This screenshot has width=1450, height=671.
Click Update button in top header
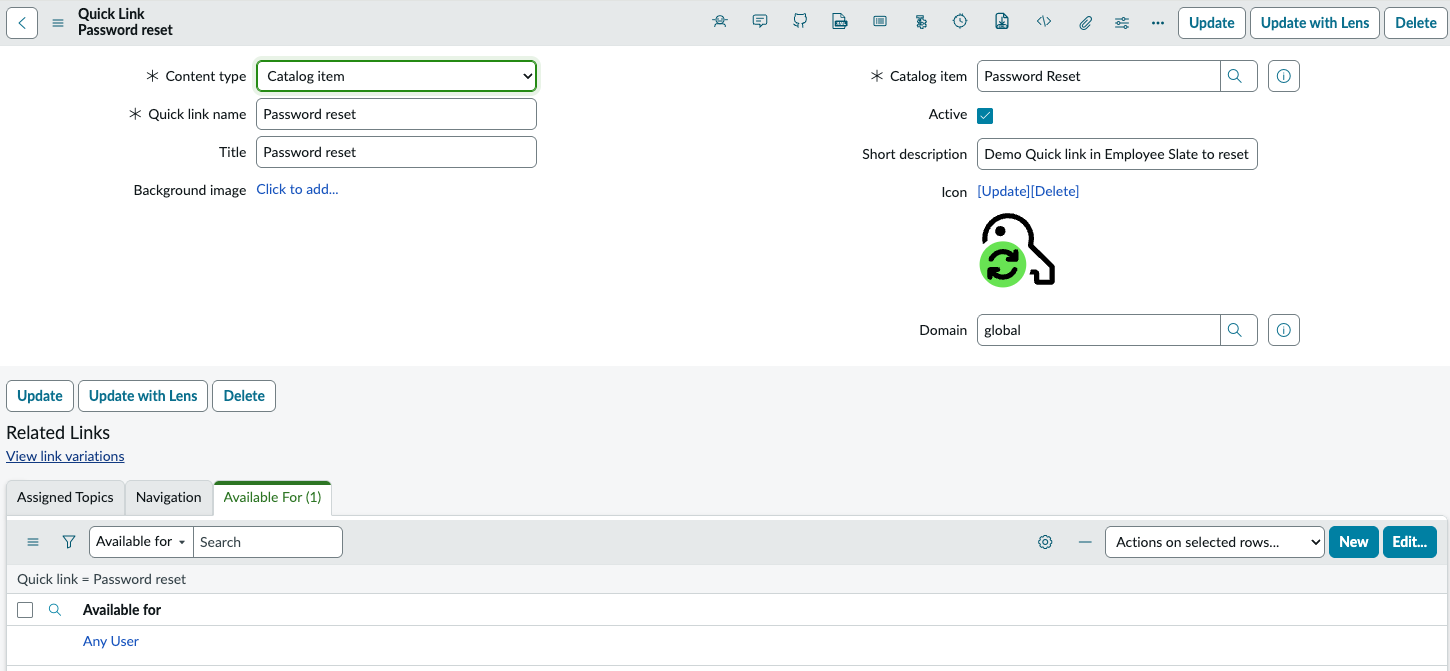click(x=1212, y=23)
